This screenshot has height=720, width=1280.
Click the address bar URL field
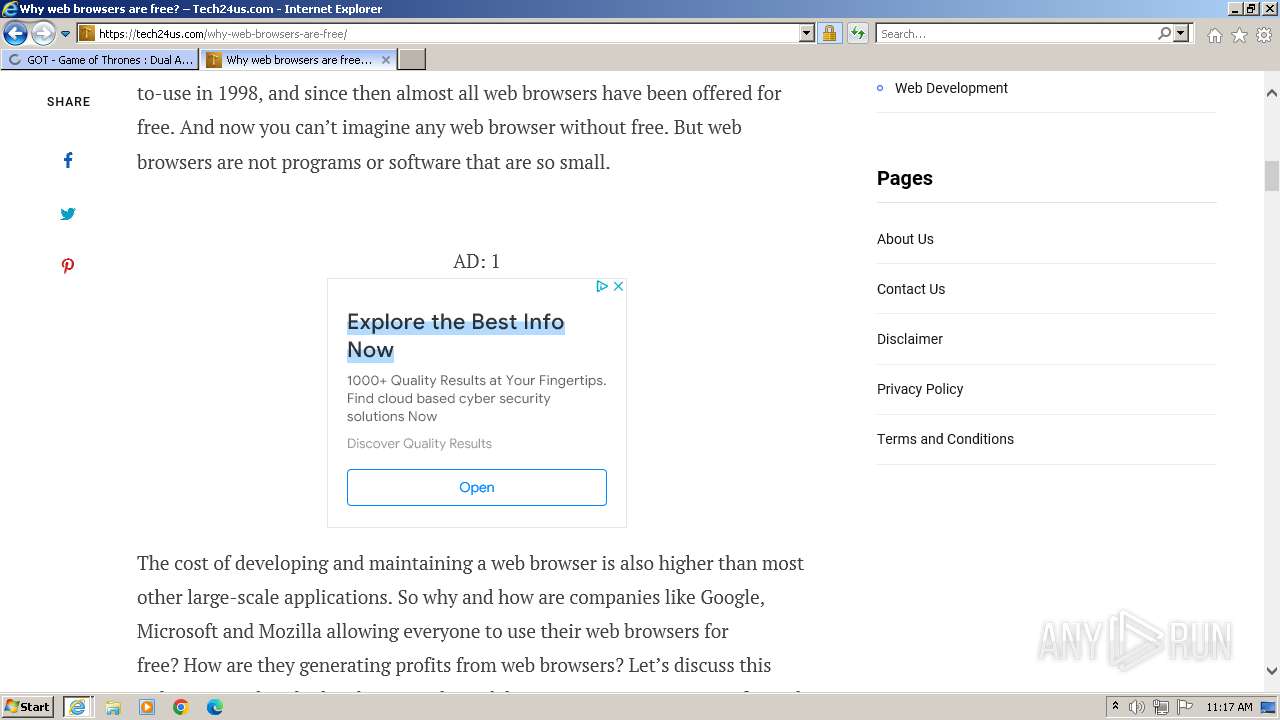click(x=446, y=33)
